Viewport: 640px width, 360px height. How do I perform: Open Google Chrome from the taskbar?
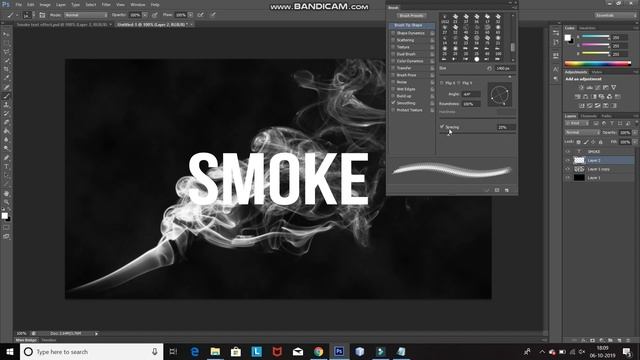pyautogui.click(x=318, y=351)
